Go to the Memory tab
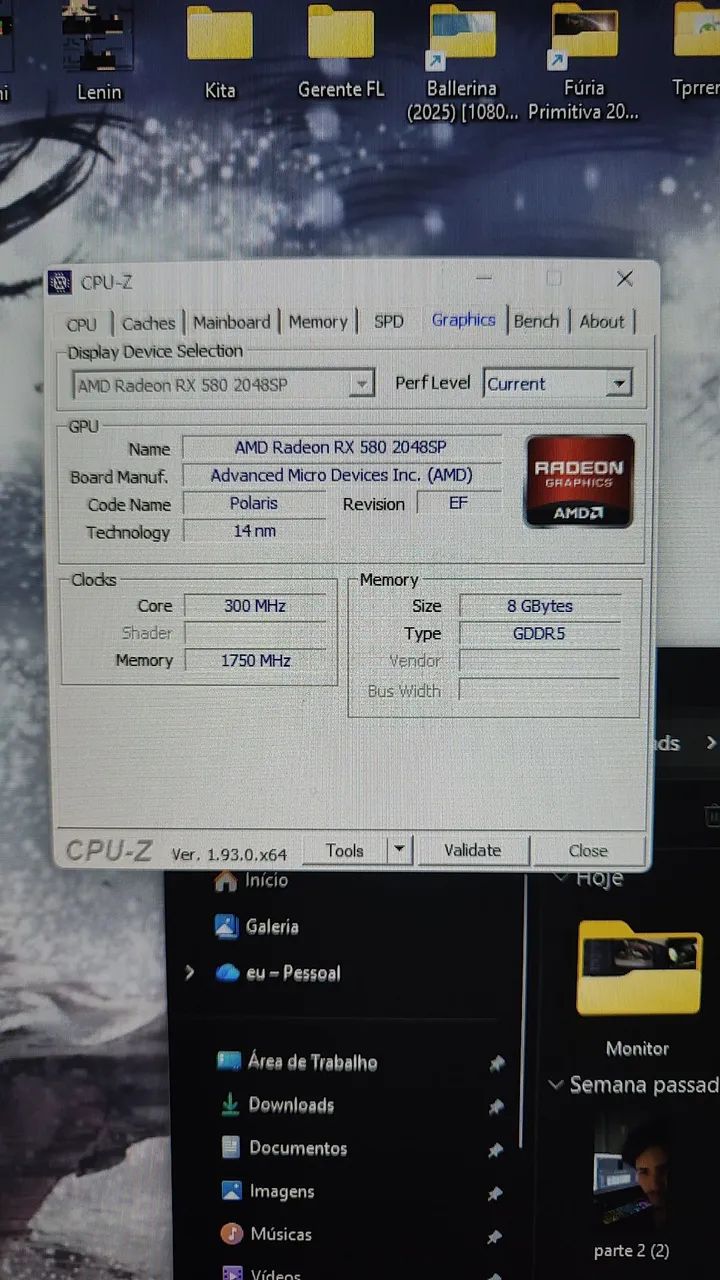This screenshot has height=1280, width=720. 318,322
